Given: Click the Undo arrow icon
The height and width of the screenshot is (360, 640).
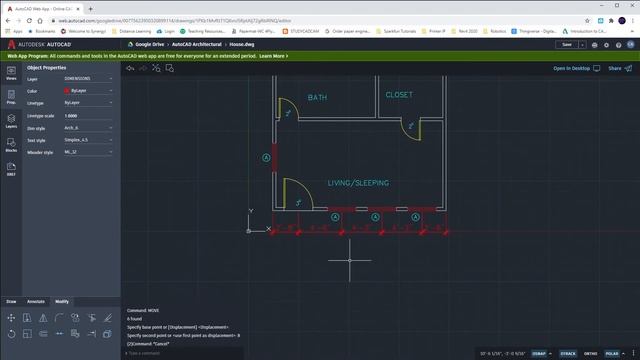Looking at the screenshot, I should [130, 68].
